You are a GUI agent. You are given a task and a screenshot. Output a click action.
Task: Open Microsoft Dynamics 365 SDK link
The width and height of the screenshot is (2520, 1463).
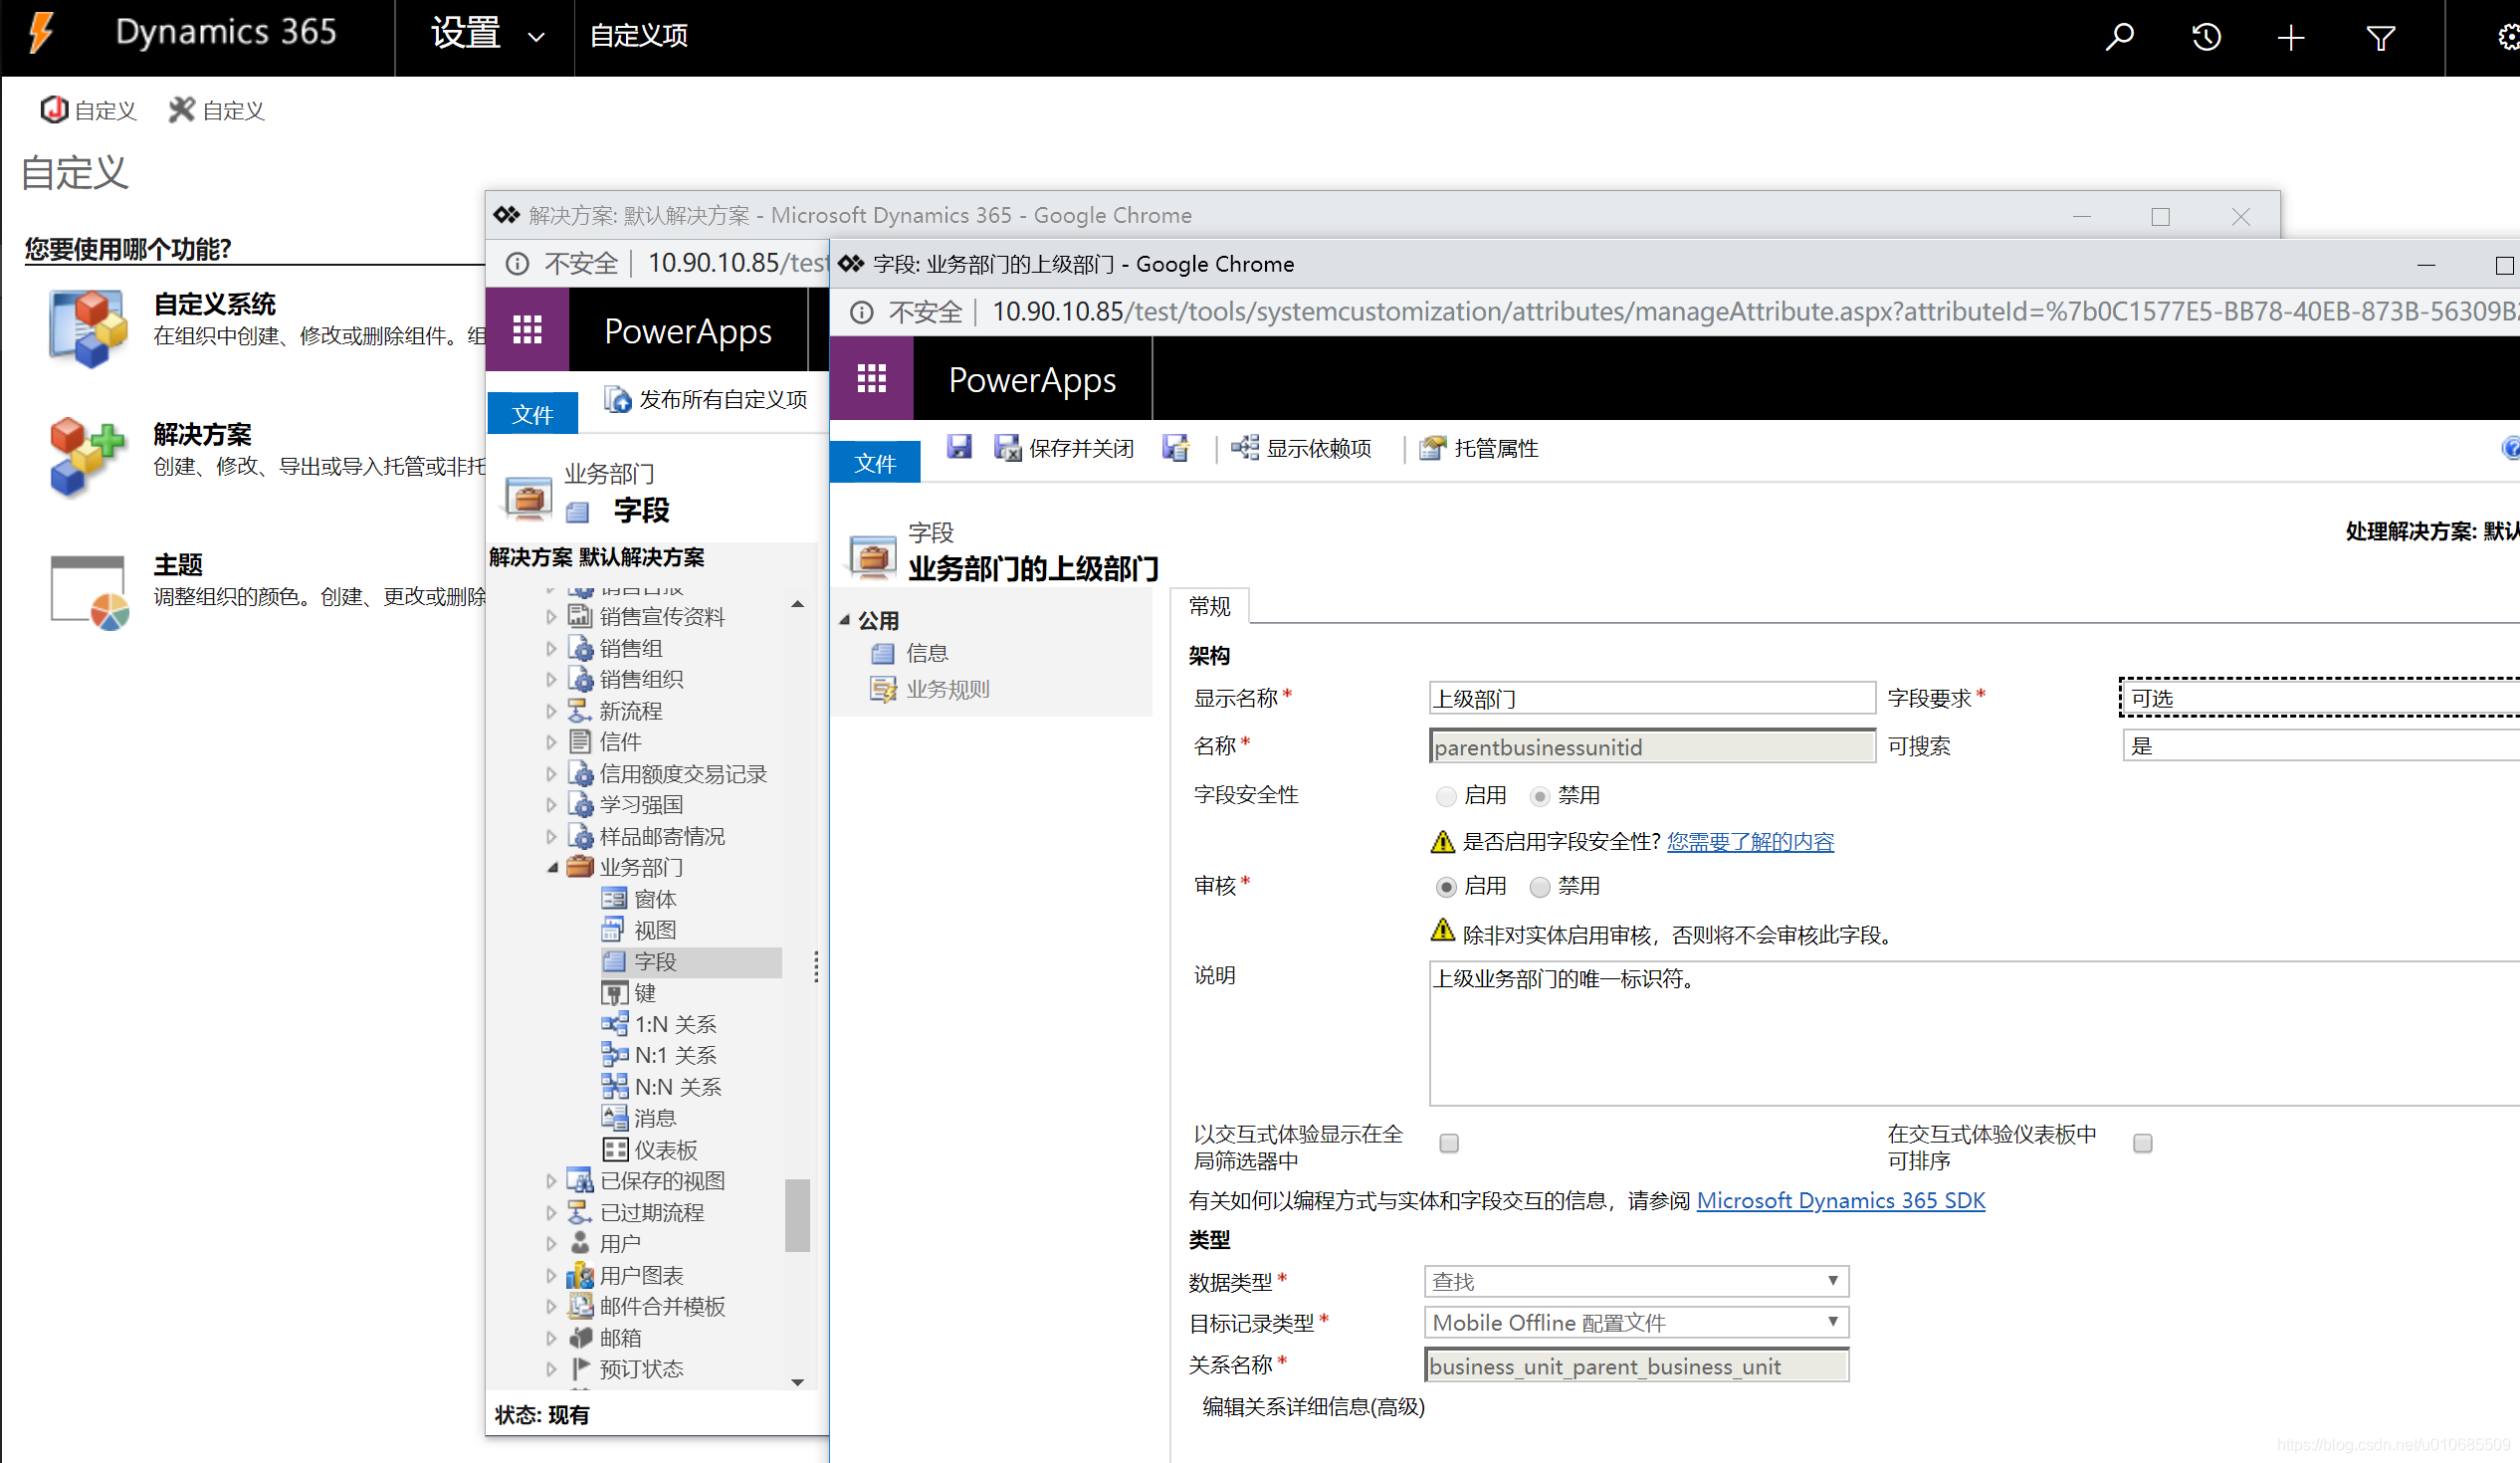click(1840, 1200)
